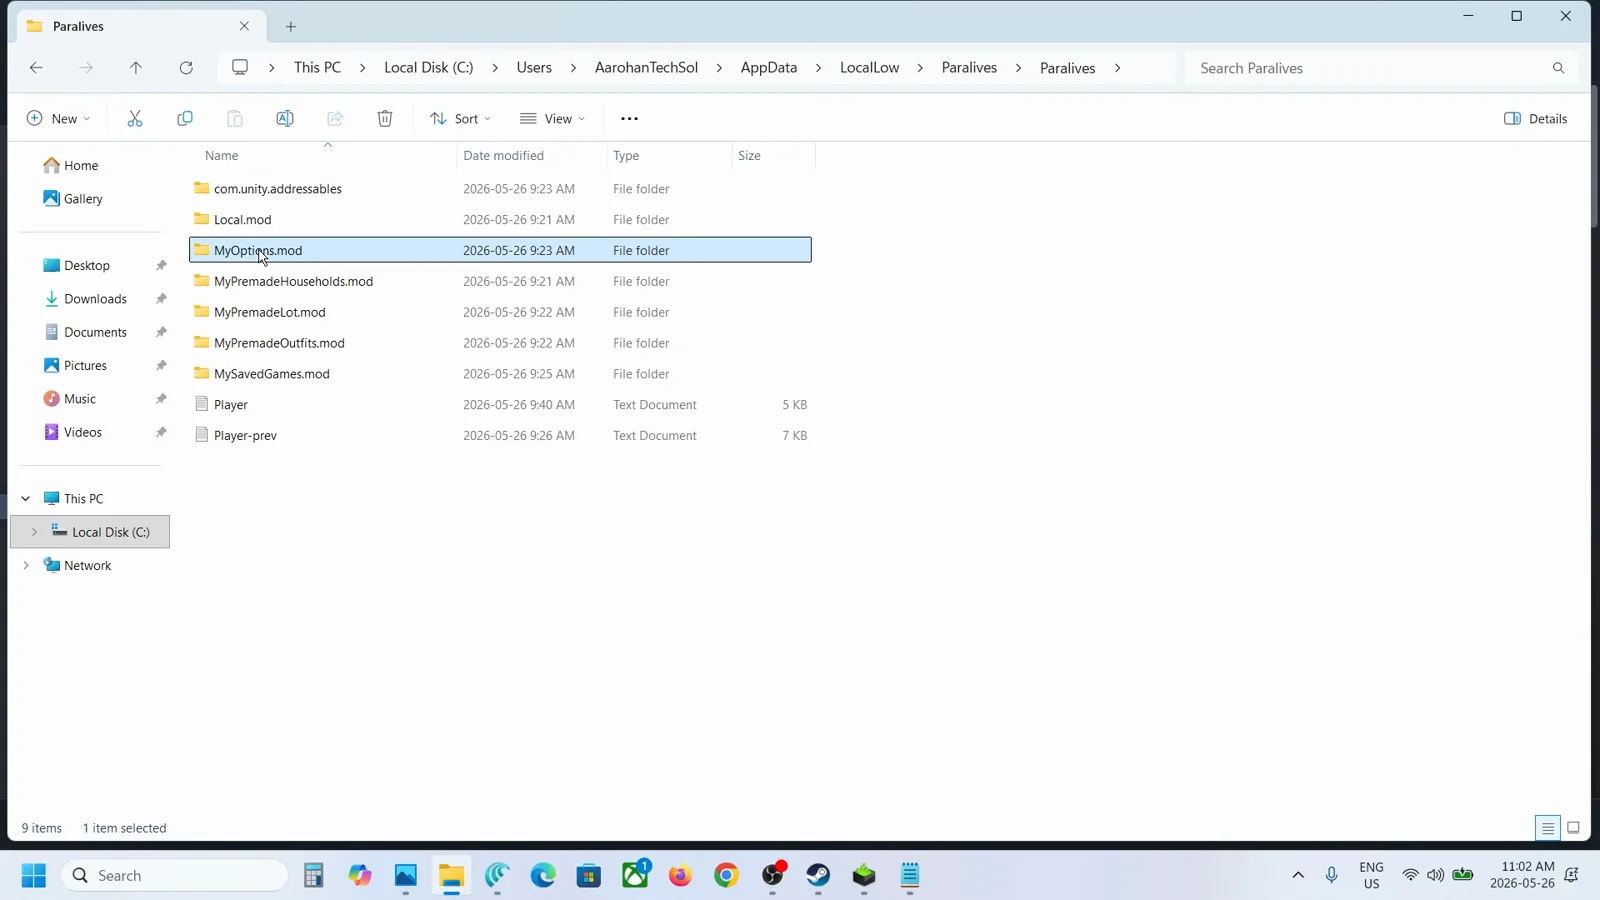This screenshot has height=900, width=1600.
Task: Open Google Chrome from taskbar
Action: pos(727,876)
